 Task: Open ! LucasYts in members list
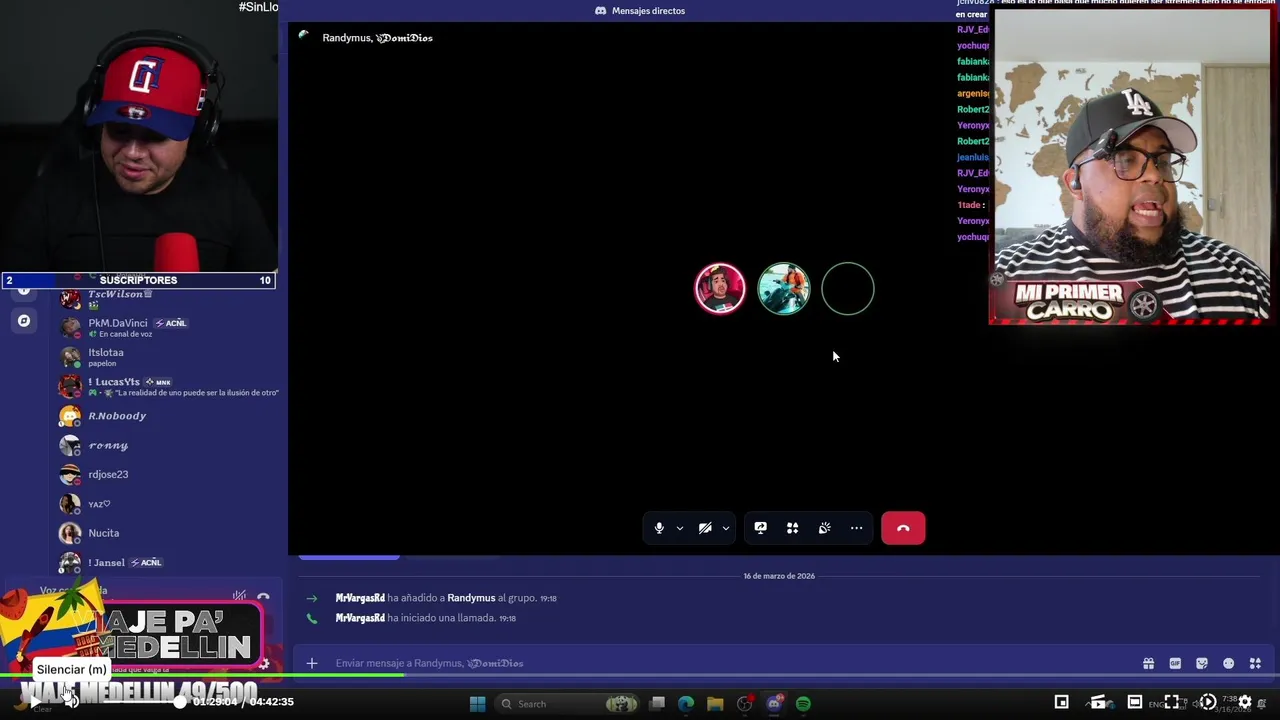click(168, 386)
